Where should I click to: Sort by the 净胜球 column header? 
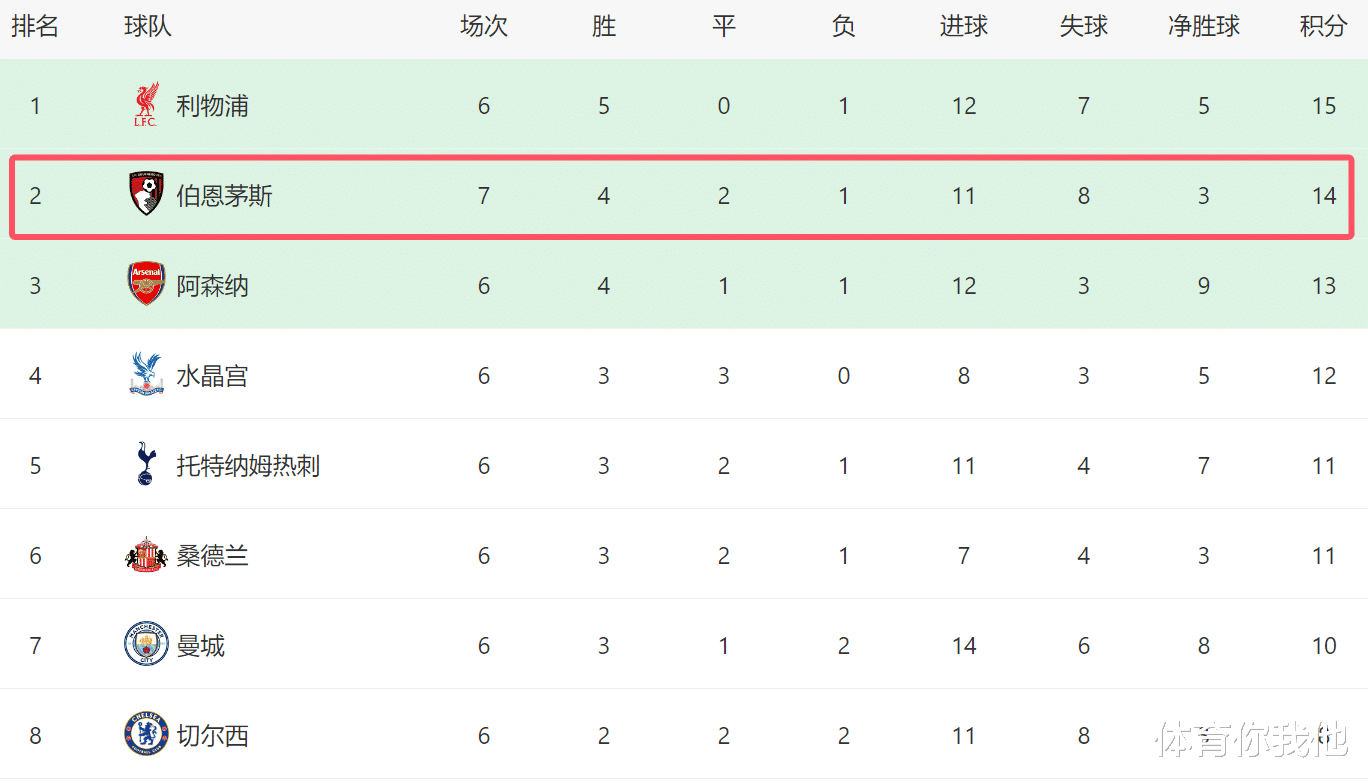[1203, 27]
